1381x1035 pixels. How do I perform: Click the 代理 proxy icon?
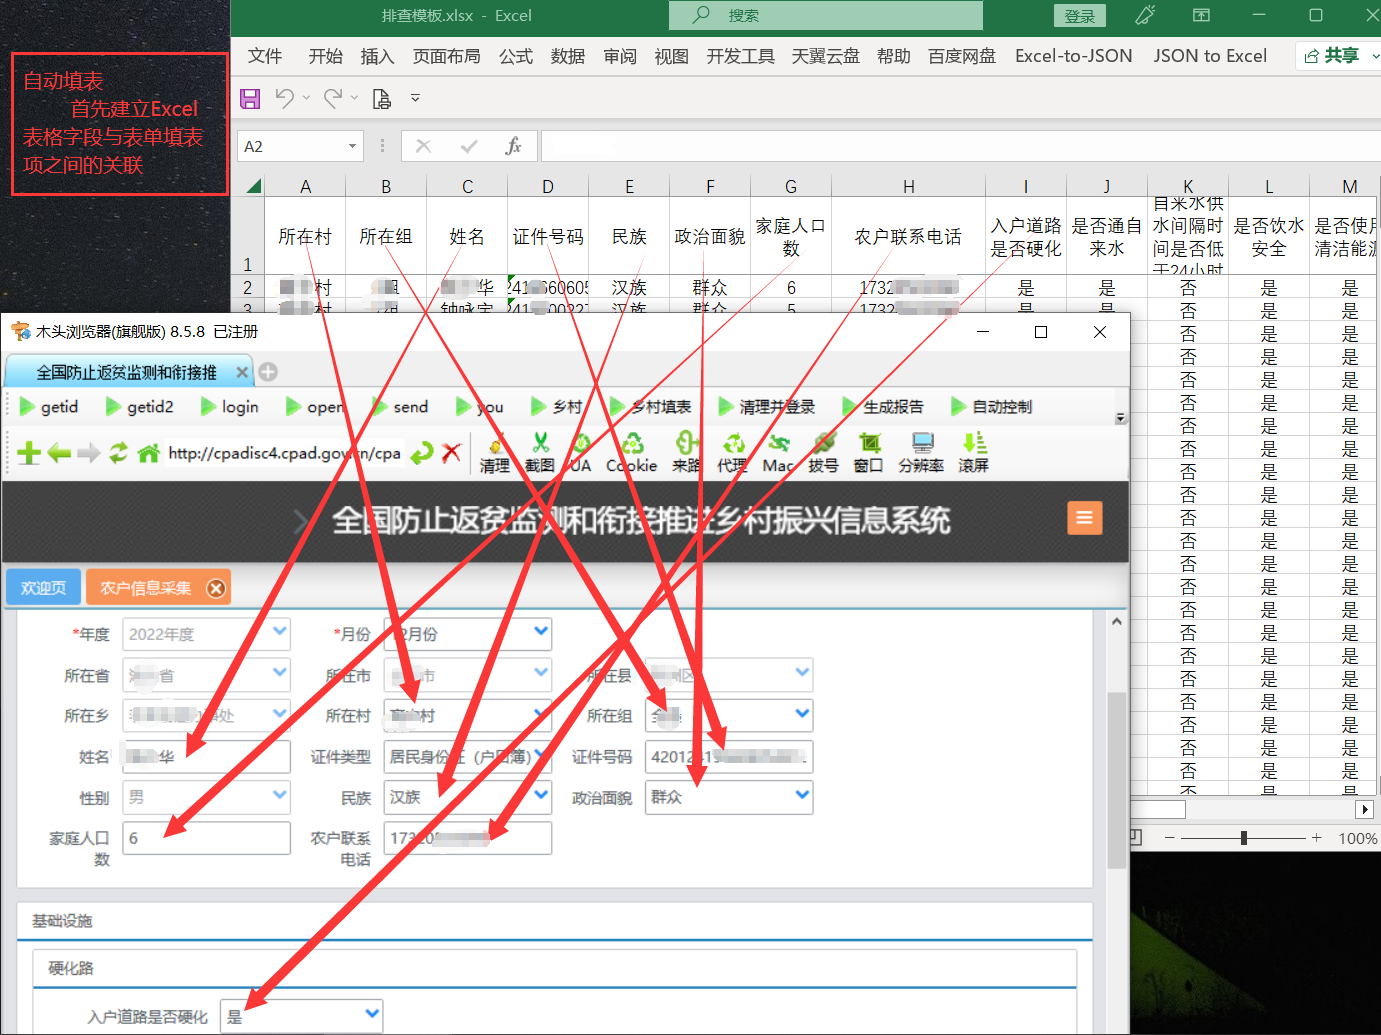coord(732,452)
